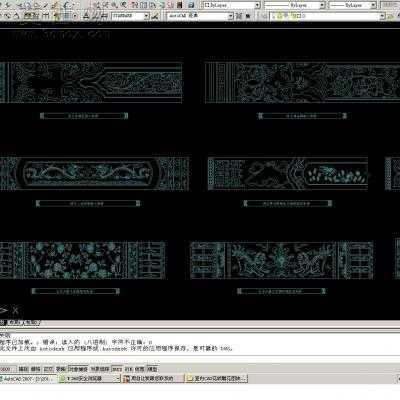400x400 pixels.
Task: Toggle DUCS dynamic UCS button
Action: (117, 369)
